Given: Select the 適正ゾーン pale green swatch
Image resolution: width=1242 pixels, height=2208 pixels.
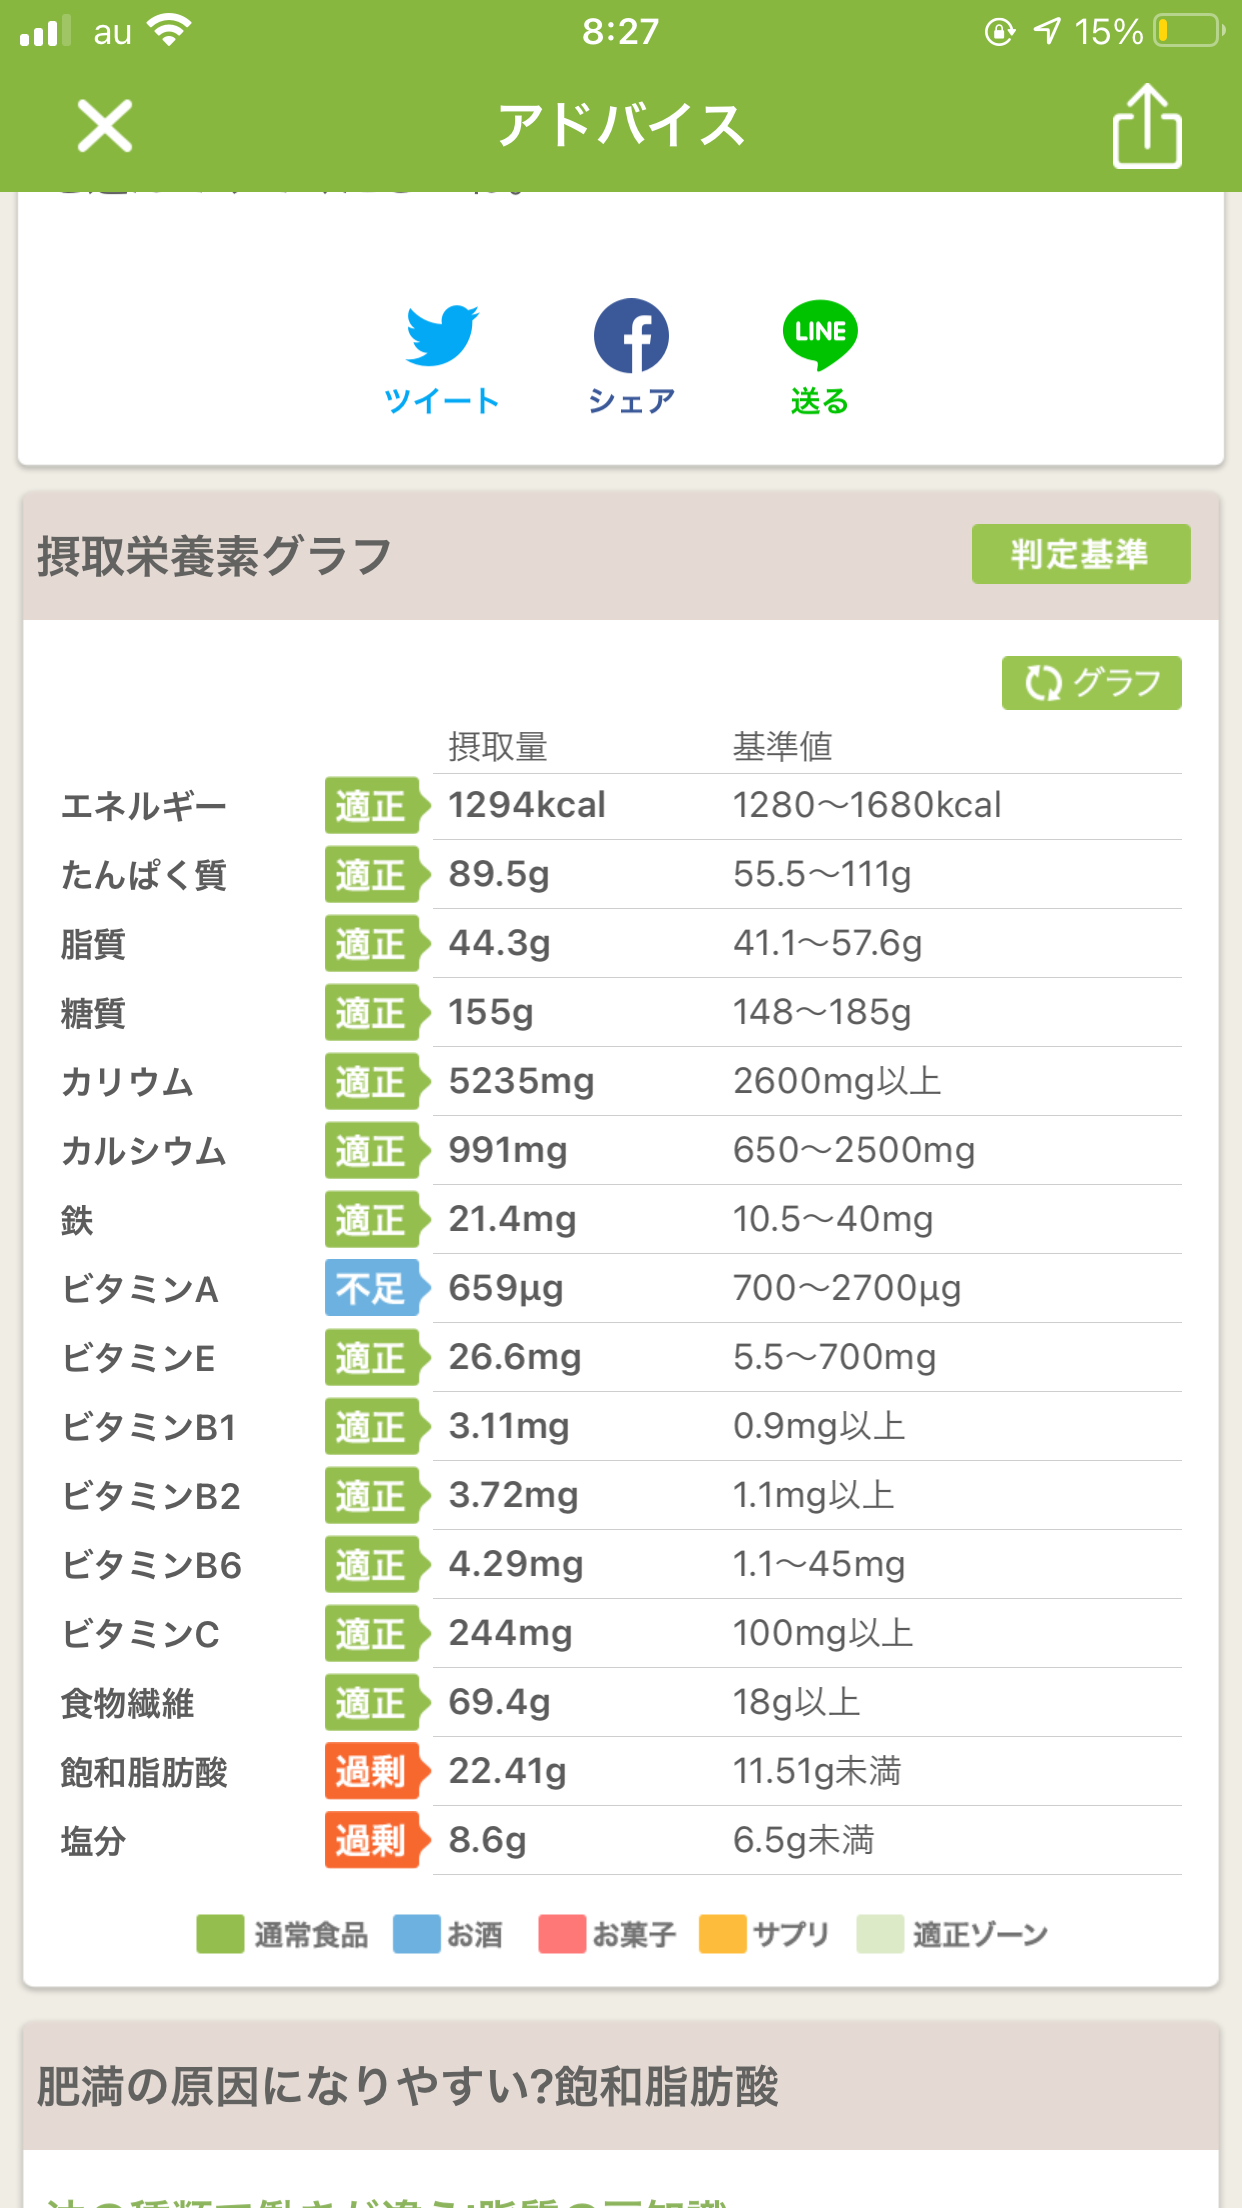Looking at the screenshot, I should pos(880,1934).
